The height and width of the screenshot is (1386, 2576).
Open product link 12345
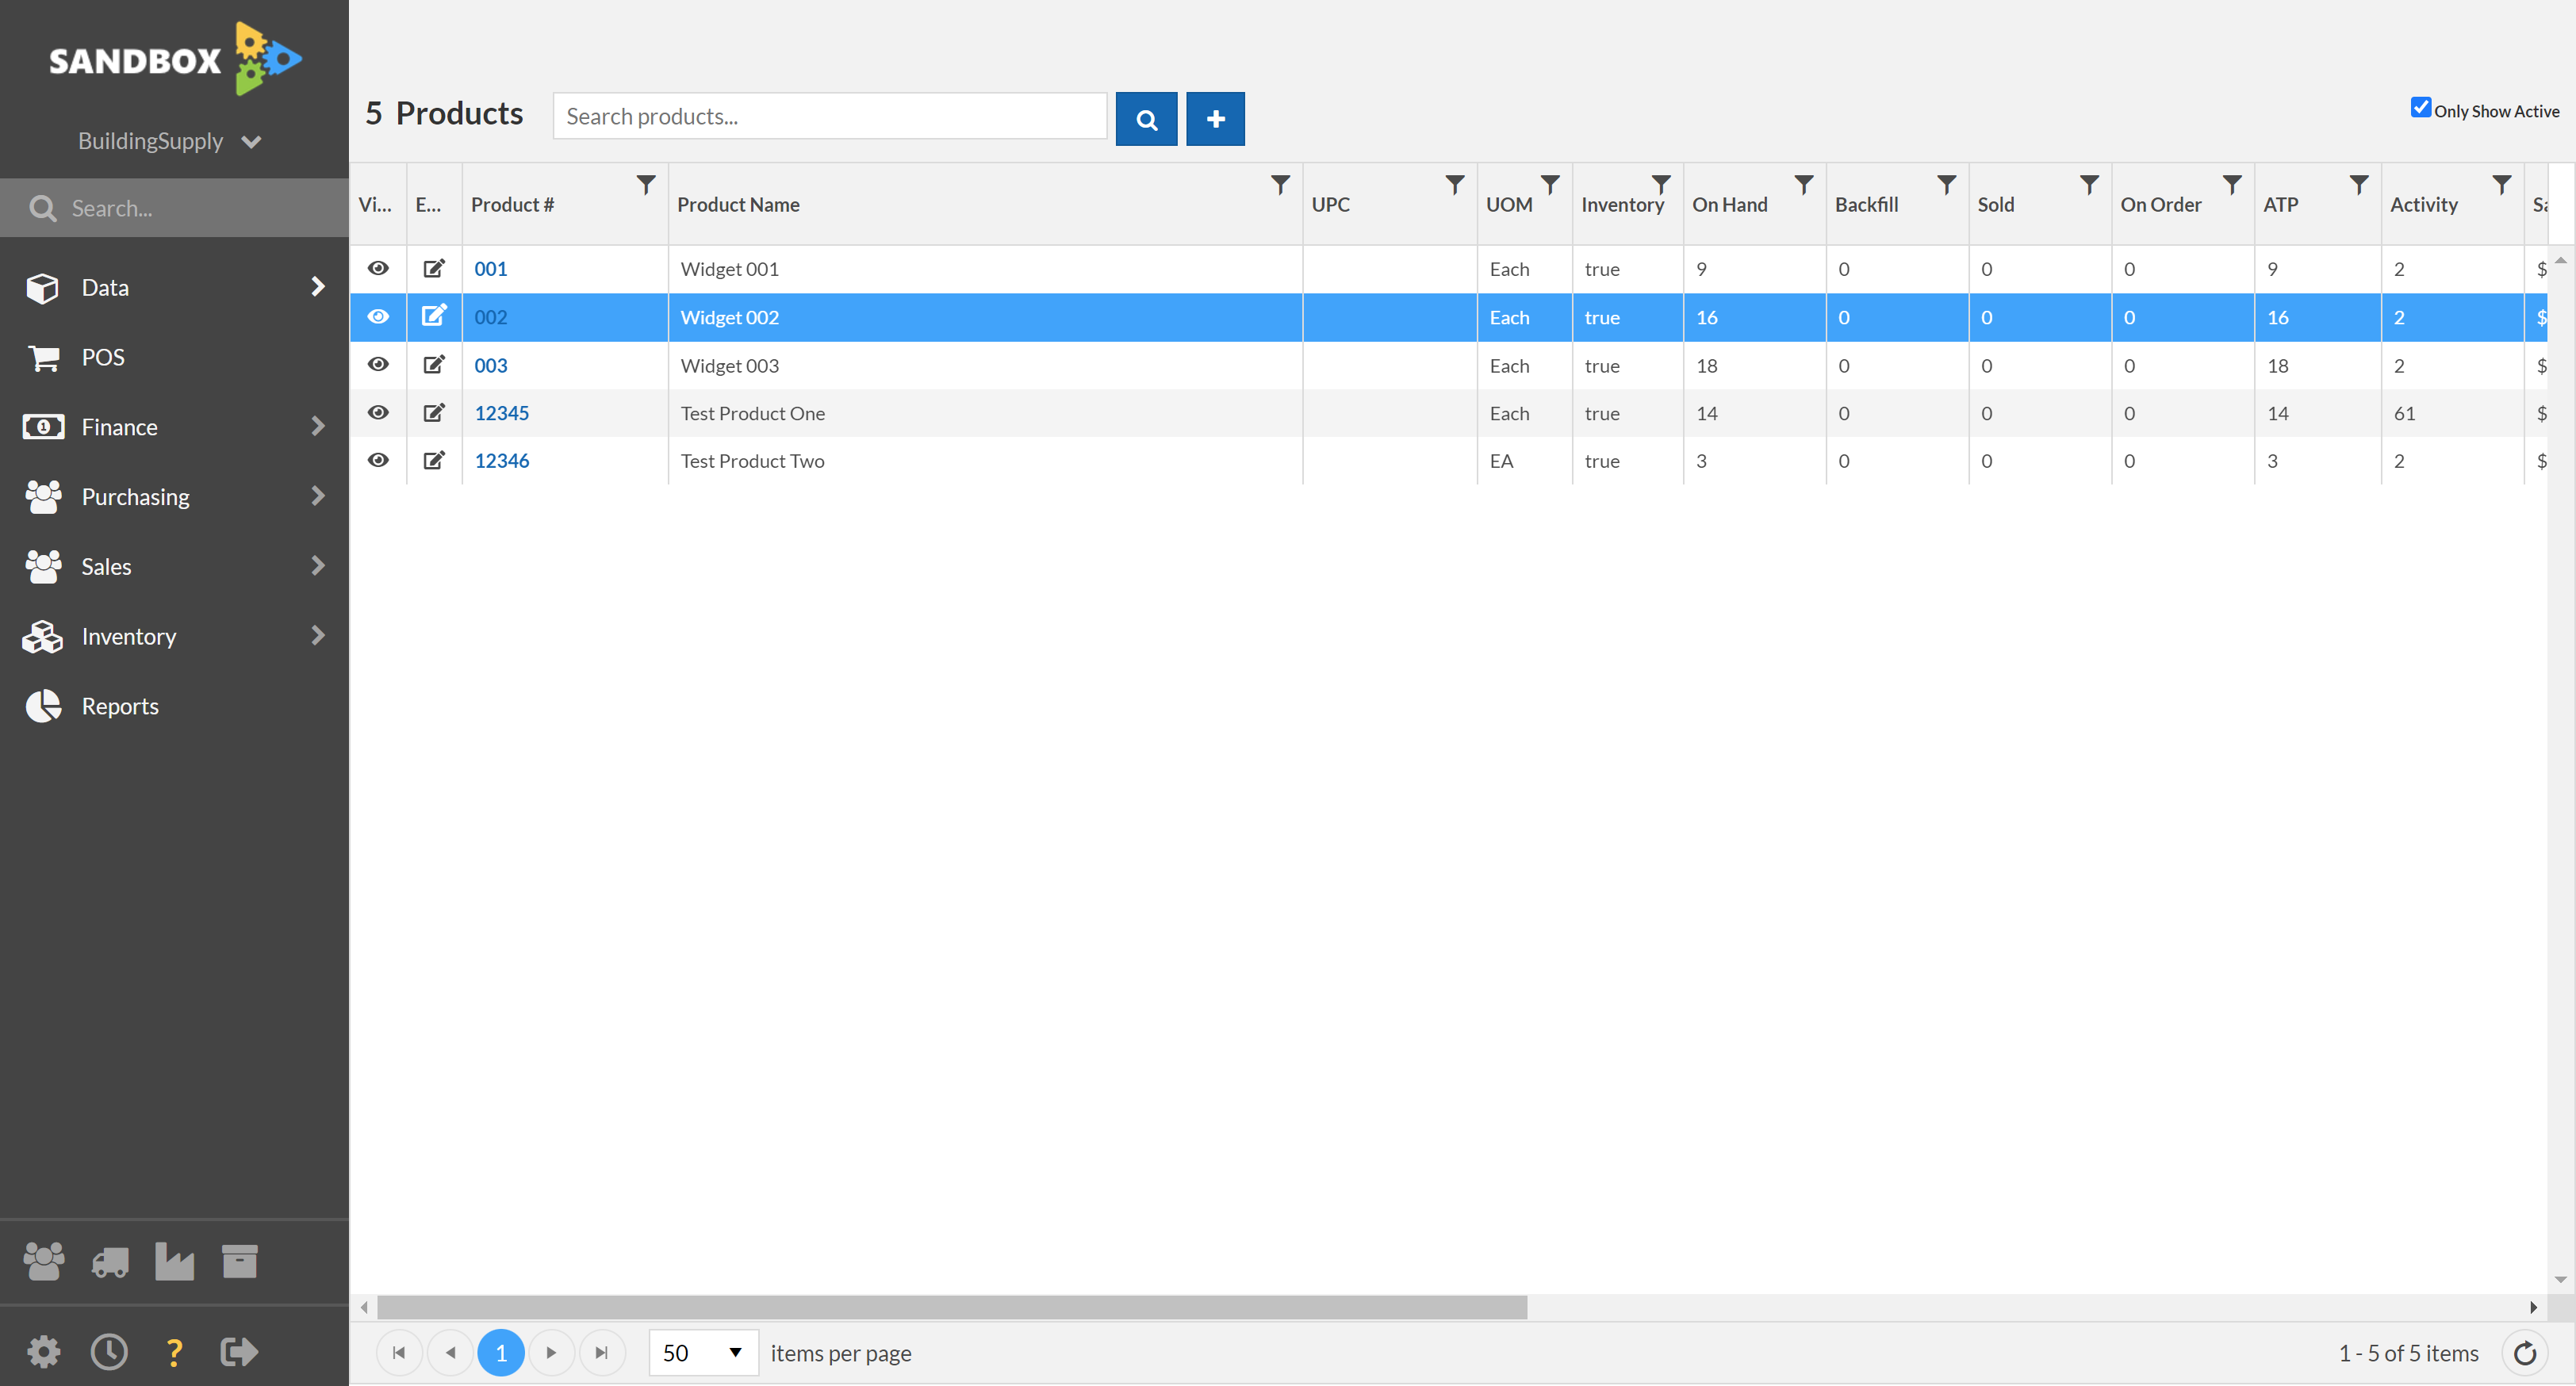[502, 413]
